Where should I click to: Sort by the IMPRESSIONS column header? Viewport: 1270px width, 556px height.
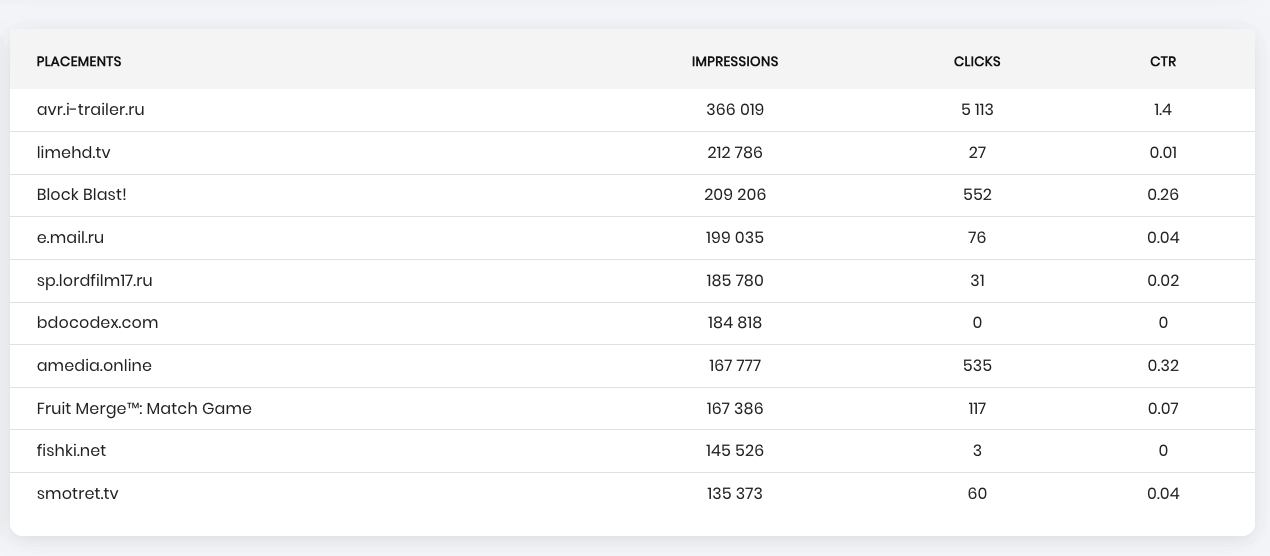coord(735,61)
